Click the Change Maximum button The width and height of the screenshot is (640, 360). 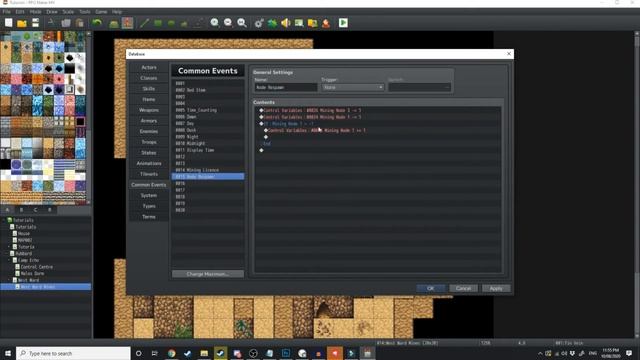[x=208, y=274]
